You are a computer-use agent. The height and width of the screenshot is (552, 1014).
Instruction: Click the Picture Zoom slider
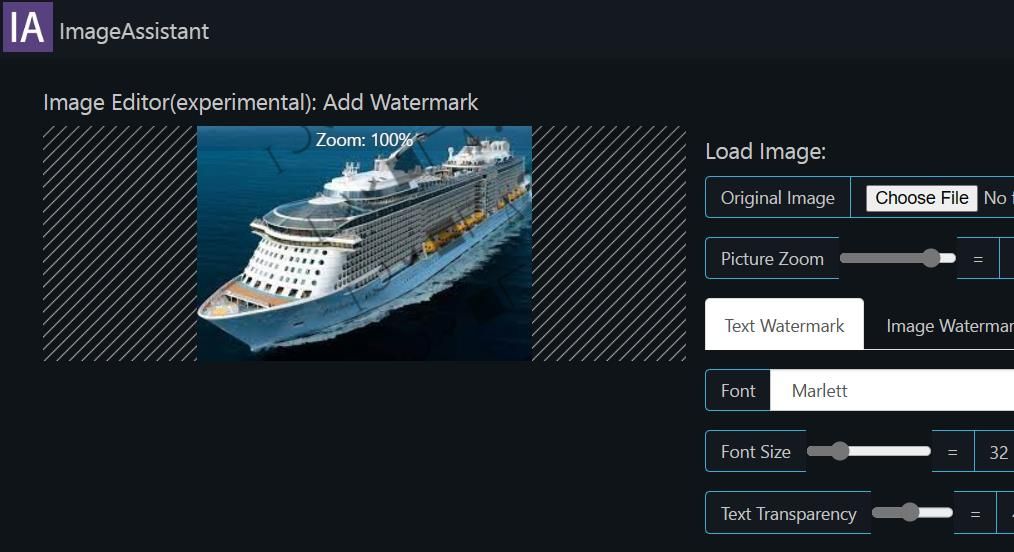tap(897, 258)
